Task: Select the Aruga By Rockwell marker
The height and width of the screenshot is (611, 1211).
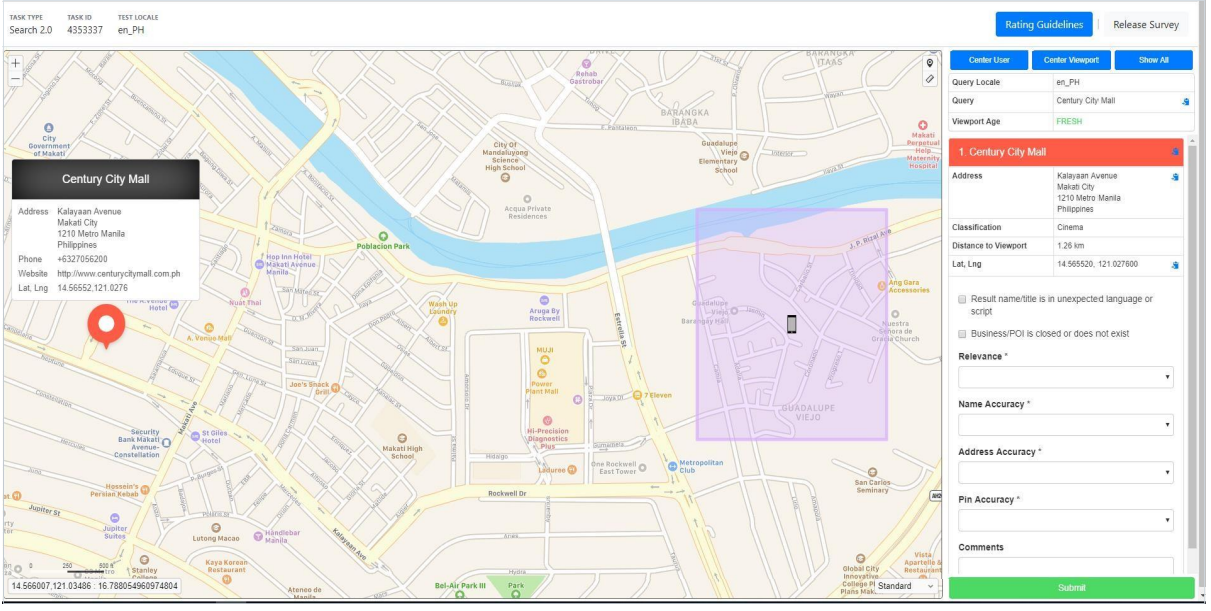Action: [544, 299]
